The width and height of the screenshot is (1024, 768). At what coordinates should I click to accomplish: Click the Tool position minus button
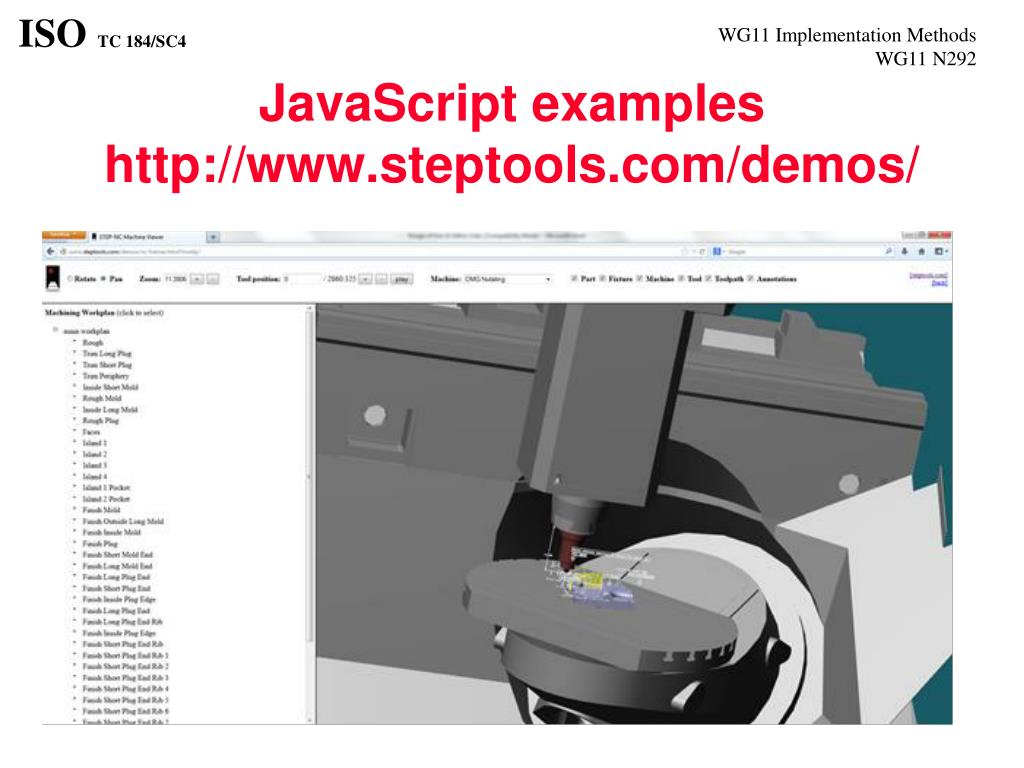pyautogui.click(x=381, y=279)
